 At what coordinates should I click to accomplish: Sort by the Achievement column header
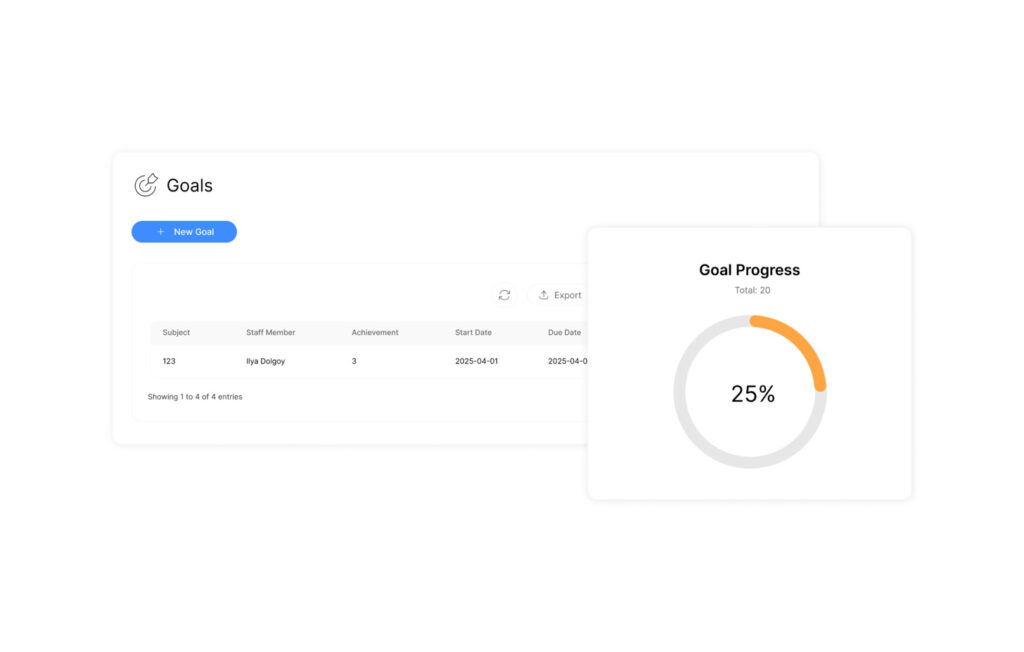(375, 332)
